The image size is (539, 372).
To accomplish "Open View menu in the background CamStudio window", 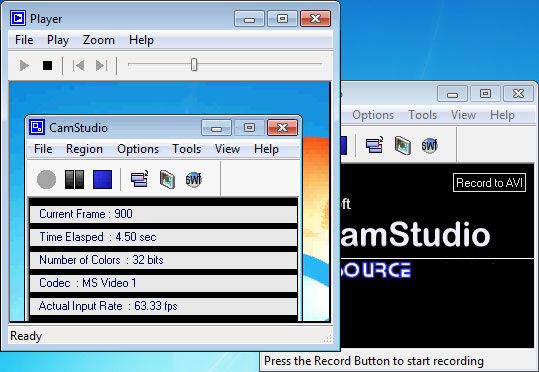I will [463, 114].
